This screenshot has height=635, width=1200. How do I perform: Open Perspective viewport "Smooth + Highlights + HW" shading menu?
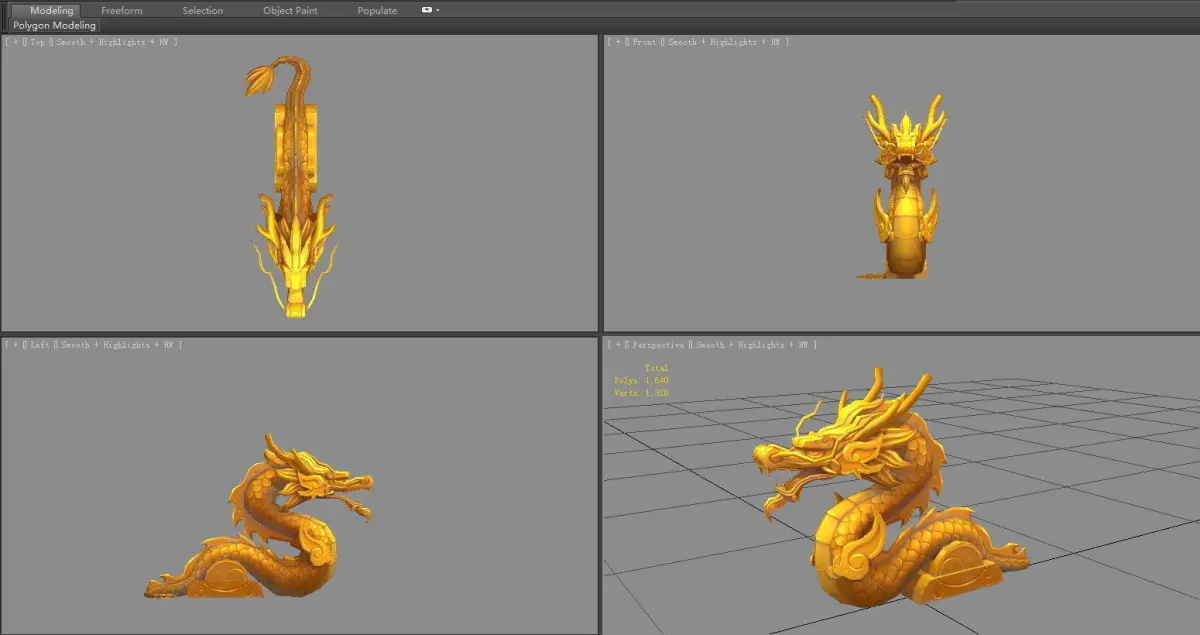(x=752, y=345)
